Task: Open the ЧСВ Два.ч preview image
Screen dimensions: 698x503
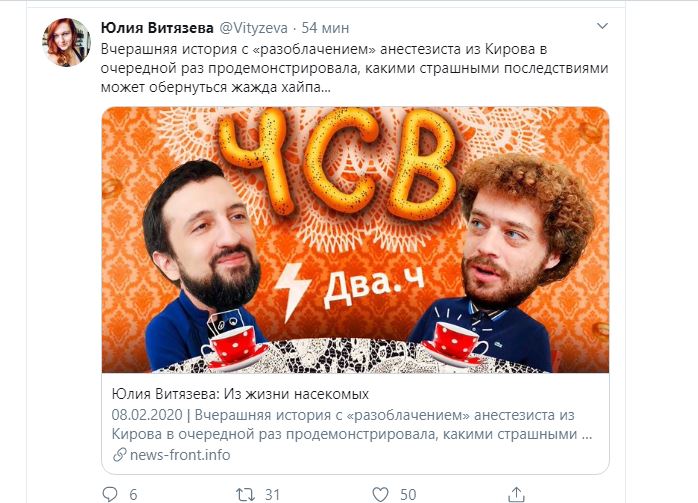Action: click(x=355, y=239)
